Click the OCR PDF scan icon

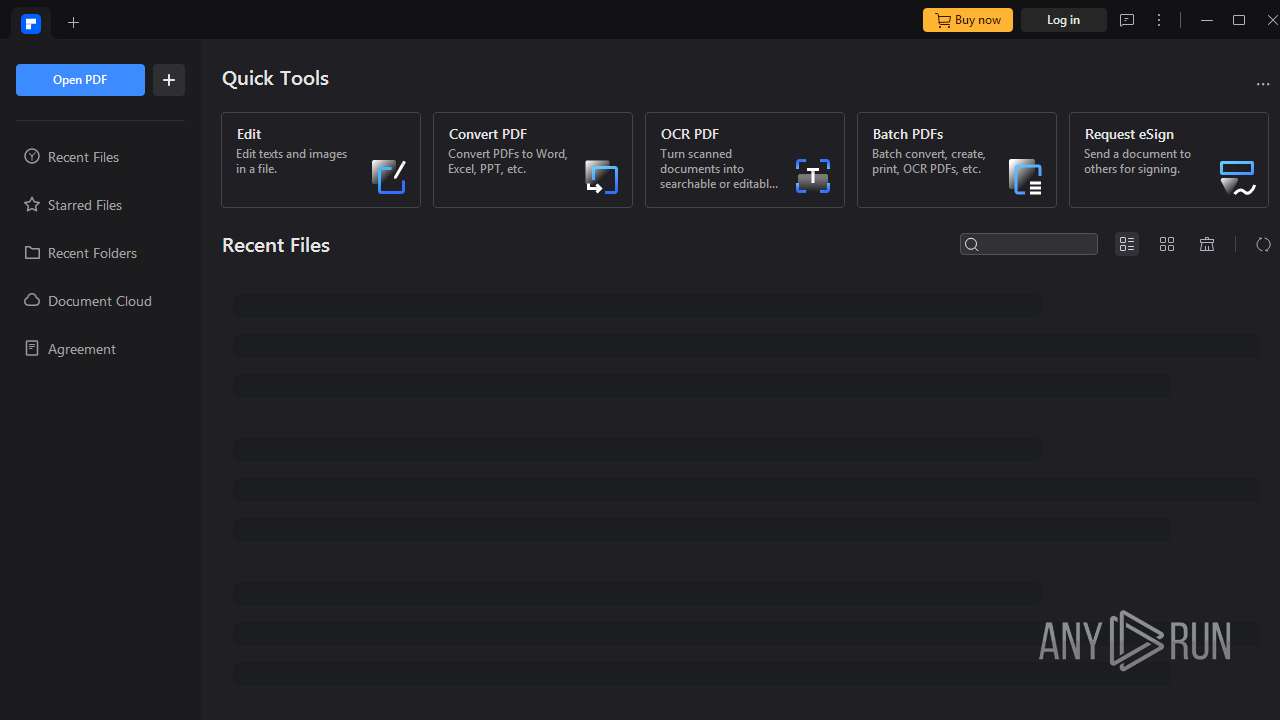point(813,176)
